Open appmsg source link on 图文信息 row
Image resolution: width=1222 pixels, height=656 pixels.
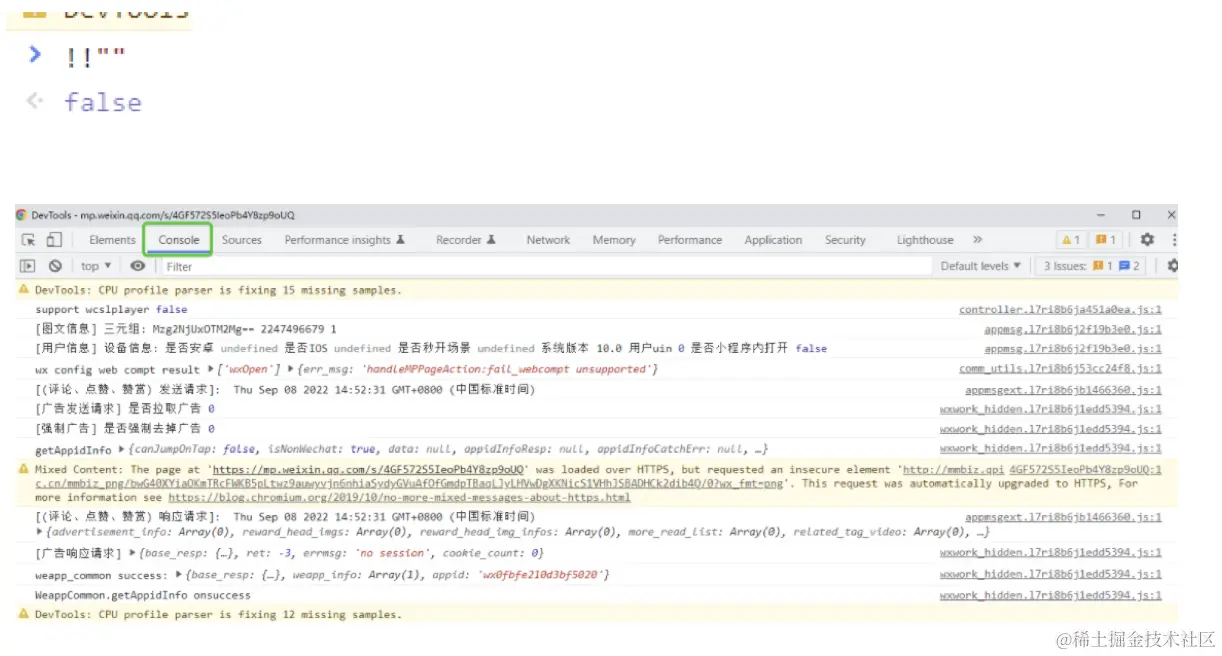pos(1073,329)
